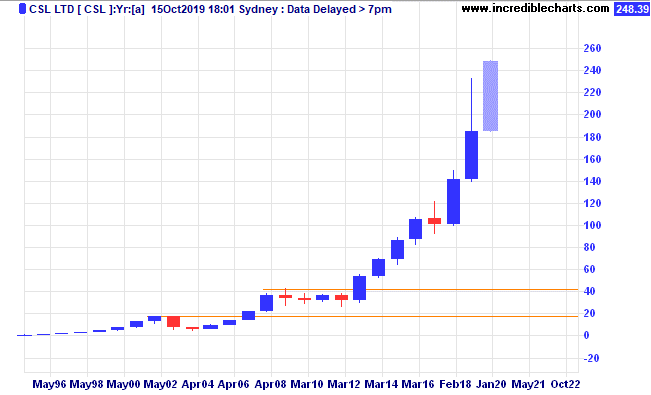Click the 180 price axis label

pos(592,137)
